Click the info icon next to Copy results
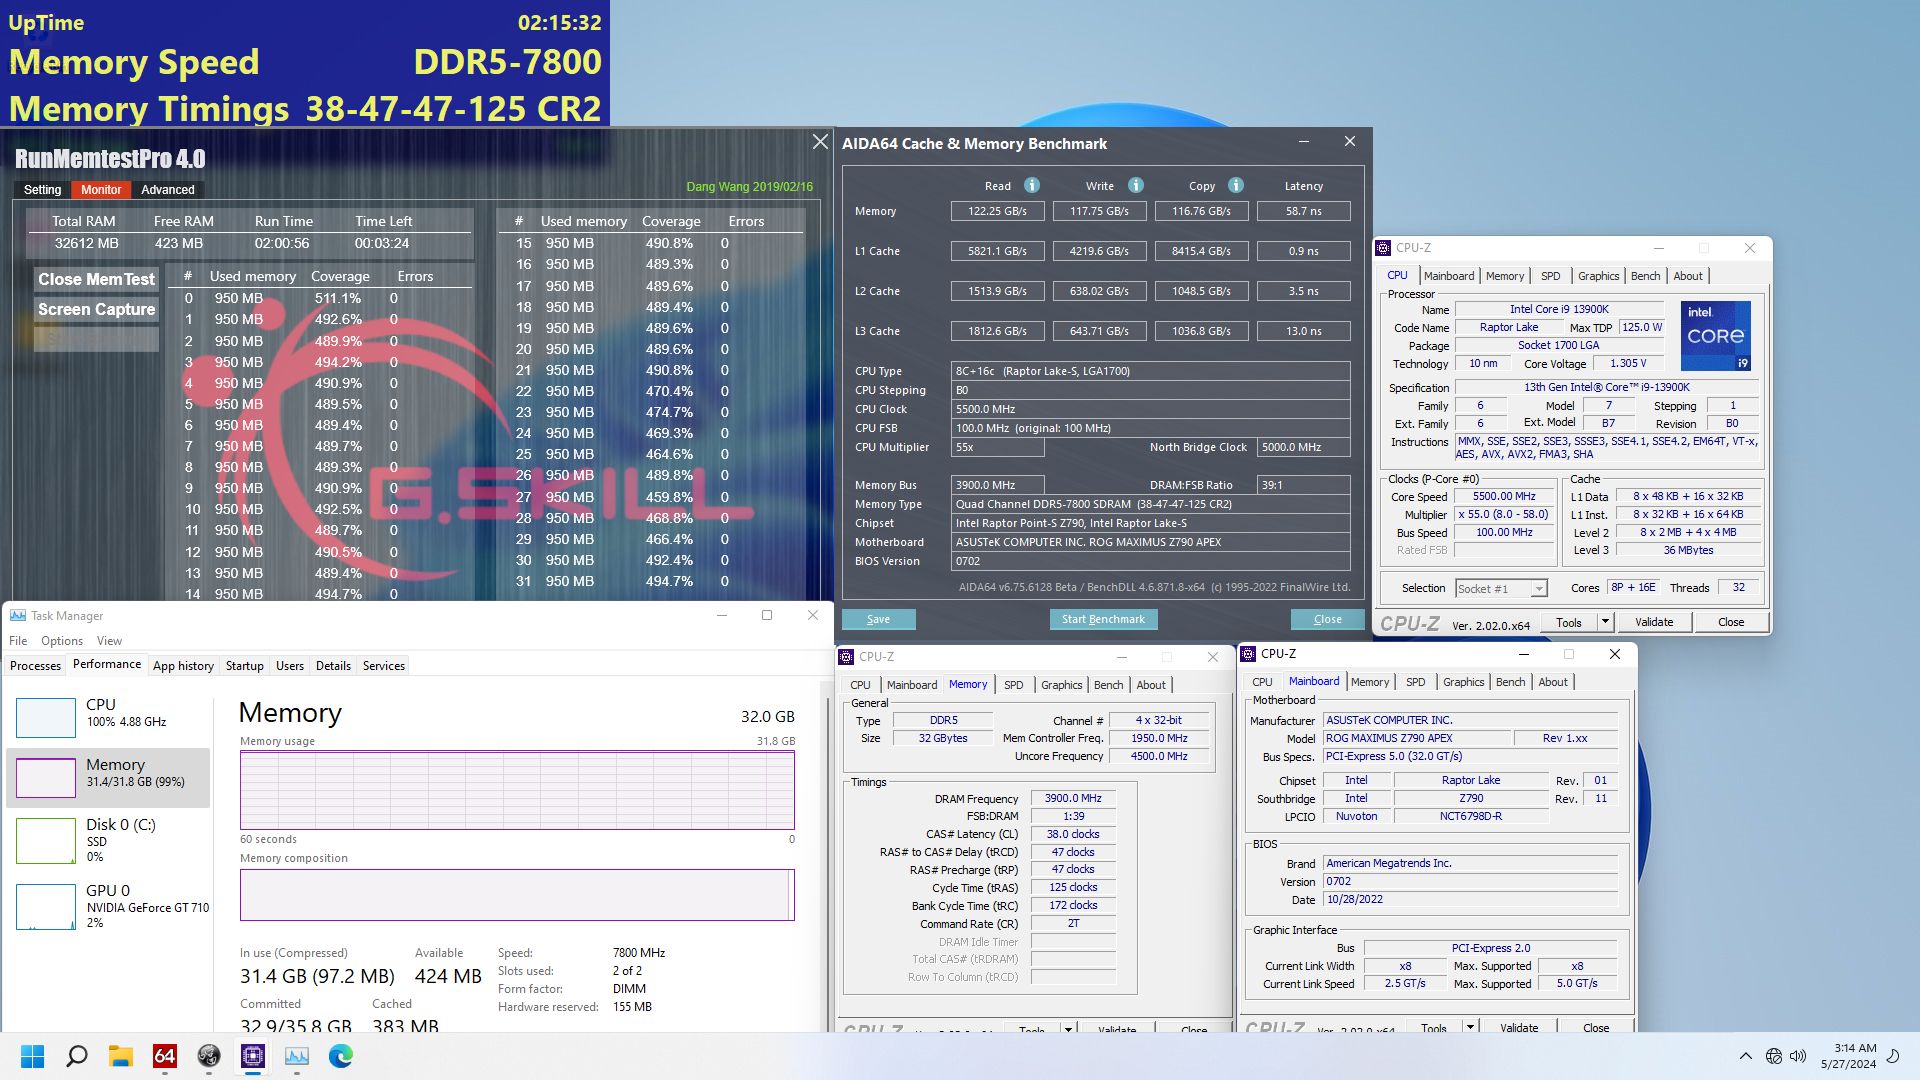1920x1080 pixels. pos(1234,185)
